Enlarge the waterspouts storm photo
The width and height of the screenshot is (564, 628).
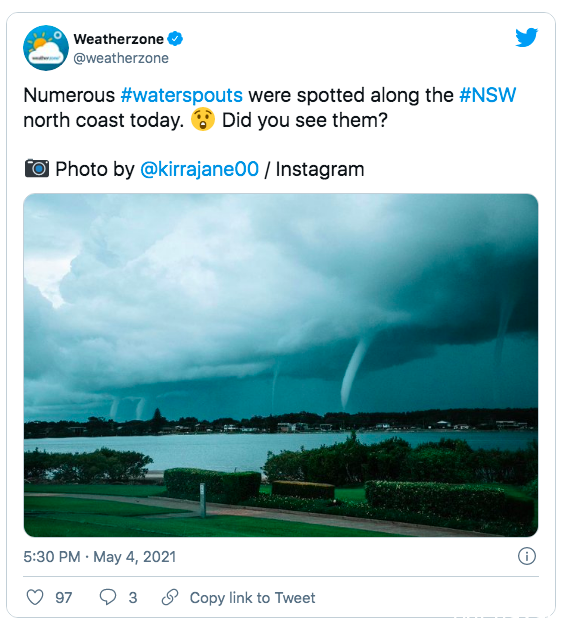pyautogui.click(x=281, y=365)
